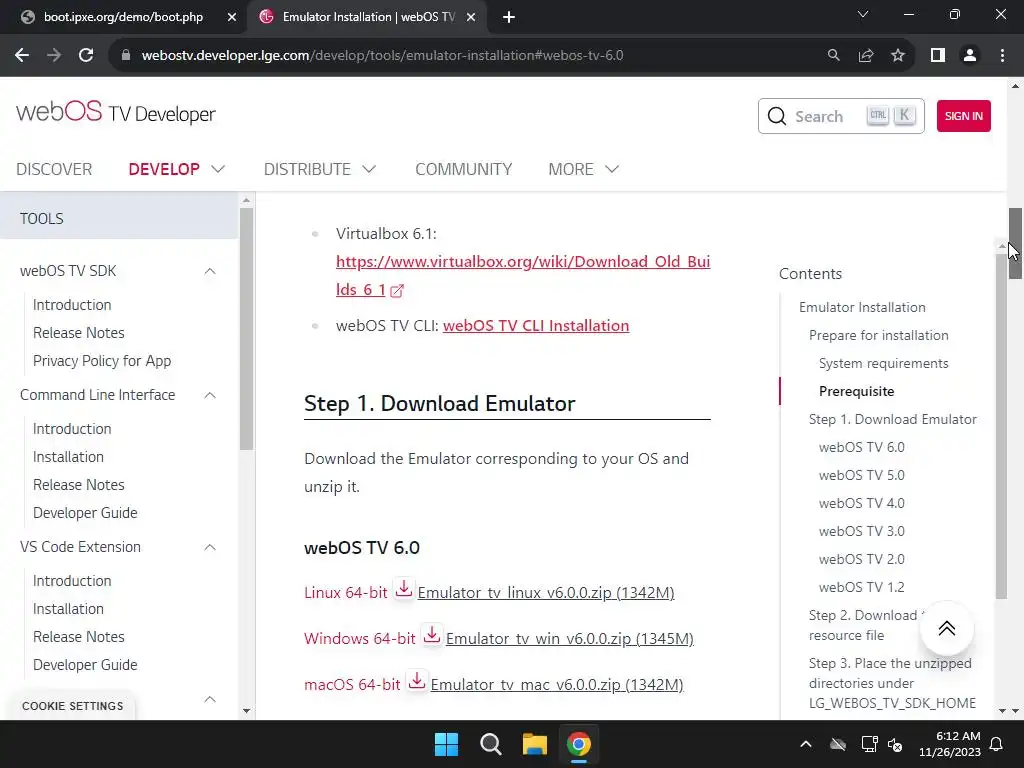Click the left sidebar scrollbar thumb
This screenshot has width=1024, height=768.
(x=246, y=328)
